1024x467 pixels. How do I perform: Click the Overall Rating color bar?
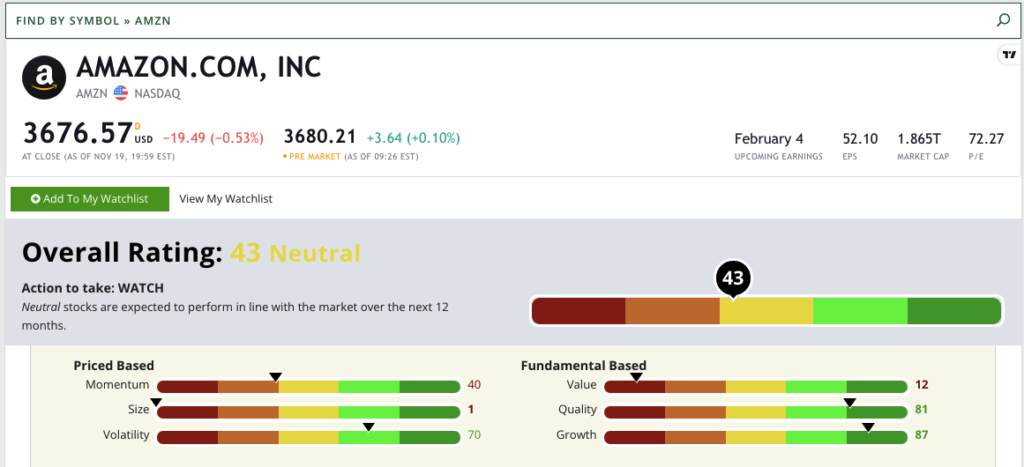(766, 311)
